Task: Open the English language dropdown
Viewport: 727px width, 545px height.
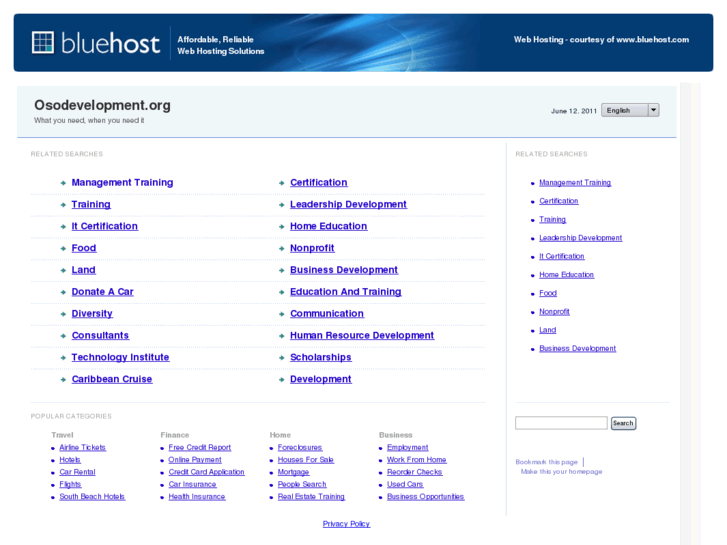Action: coord(630,110)
